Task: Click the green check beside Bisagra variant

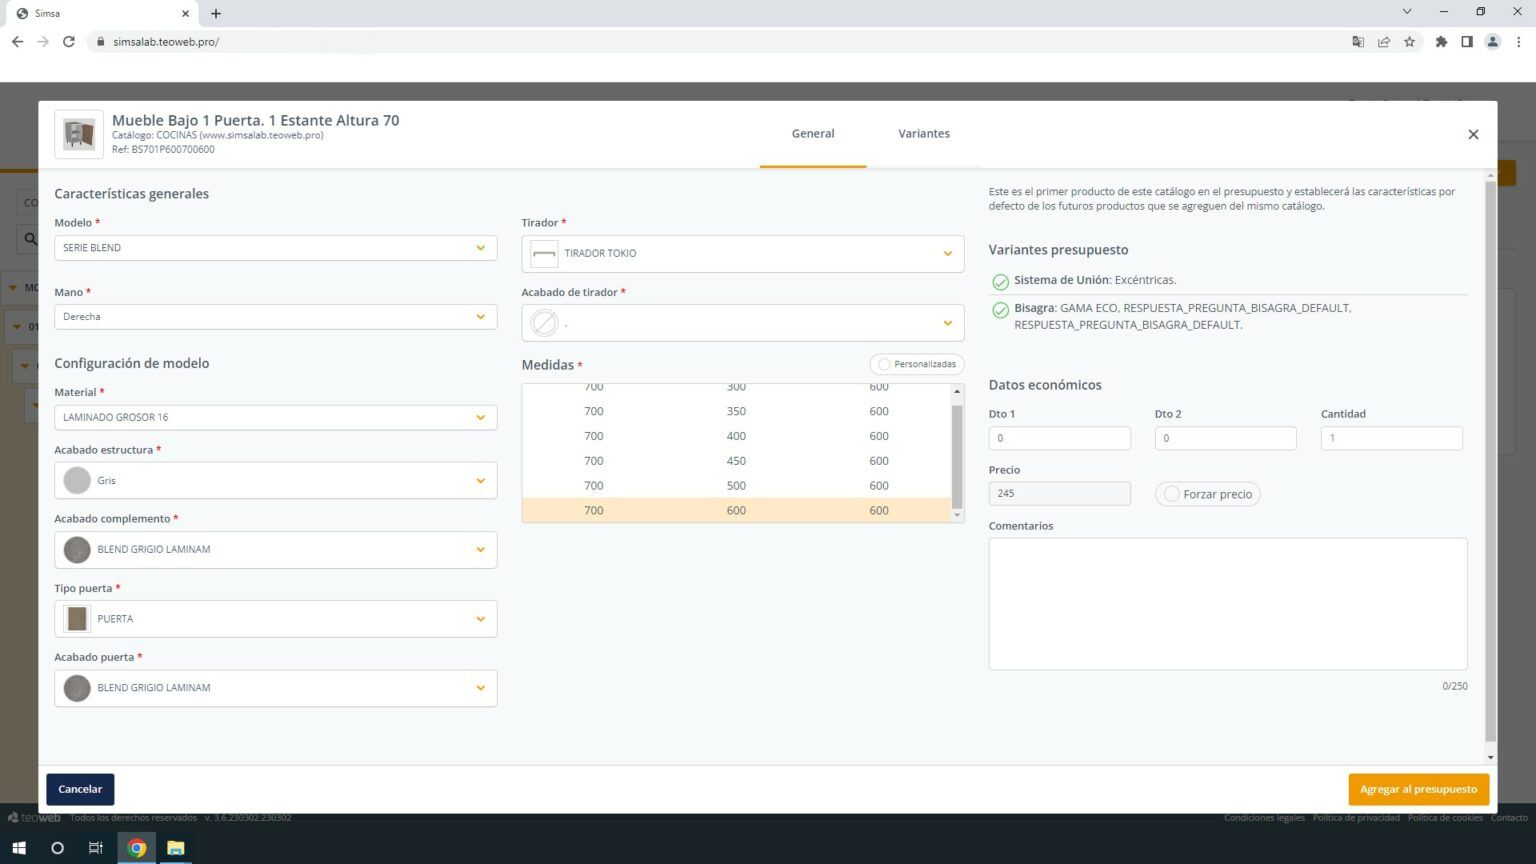Action: (x=1000, y=309)
